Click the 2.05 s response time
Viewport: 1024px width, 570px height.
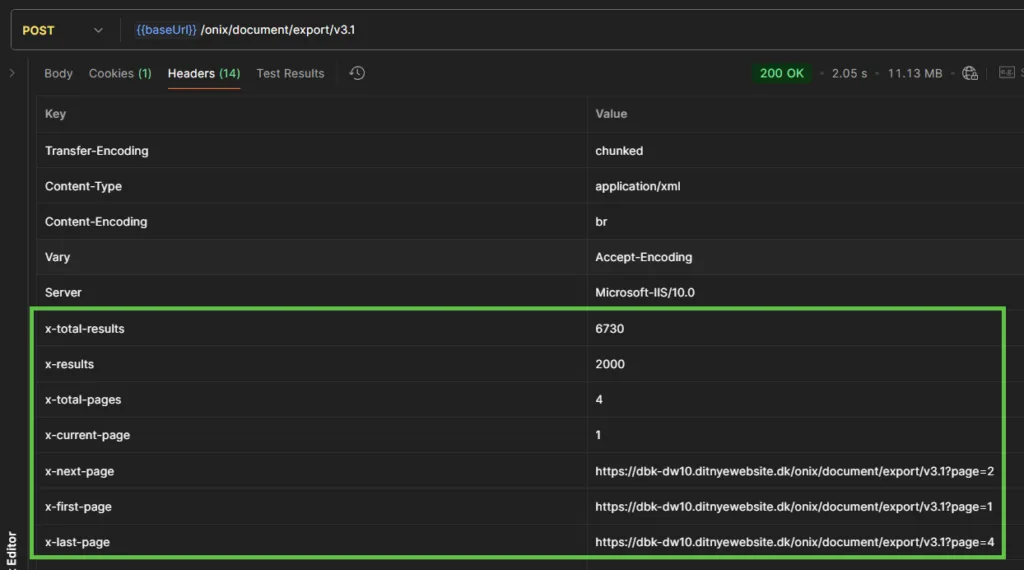(x=849, y=73)
